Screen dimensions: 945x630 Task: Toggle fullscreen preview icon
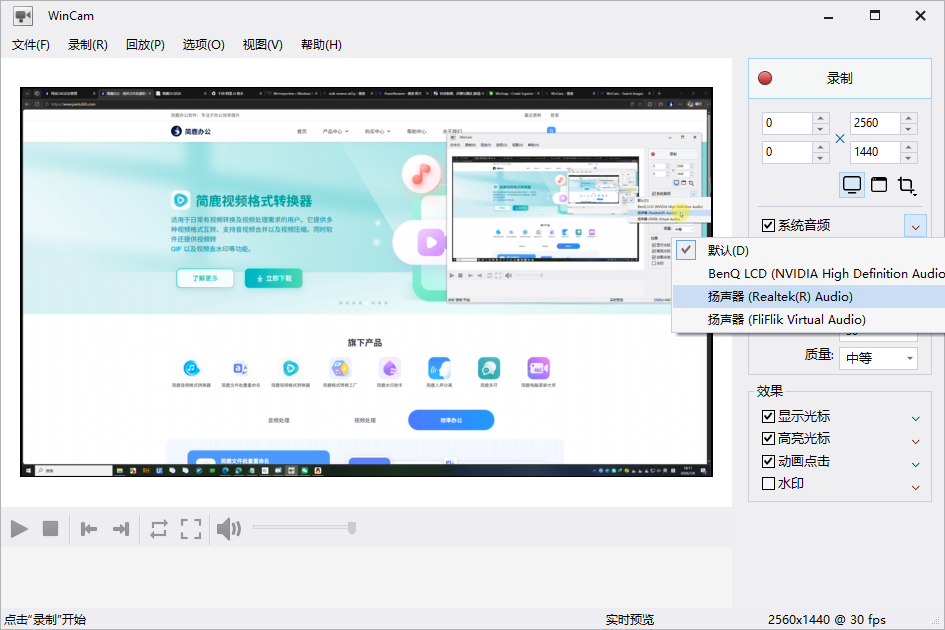[x=191, y=529]
